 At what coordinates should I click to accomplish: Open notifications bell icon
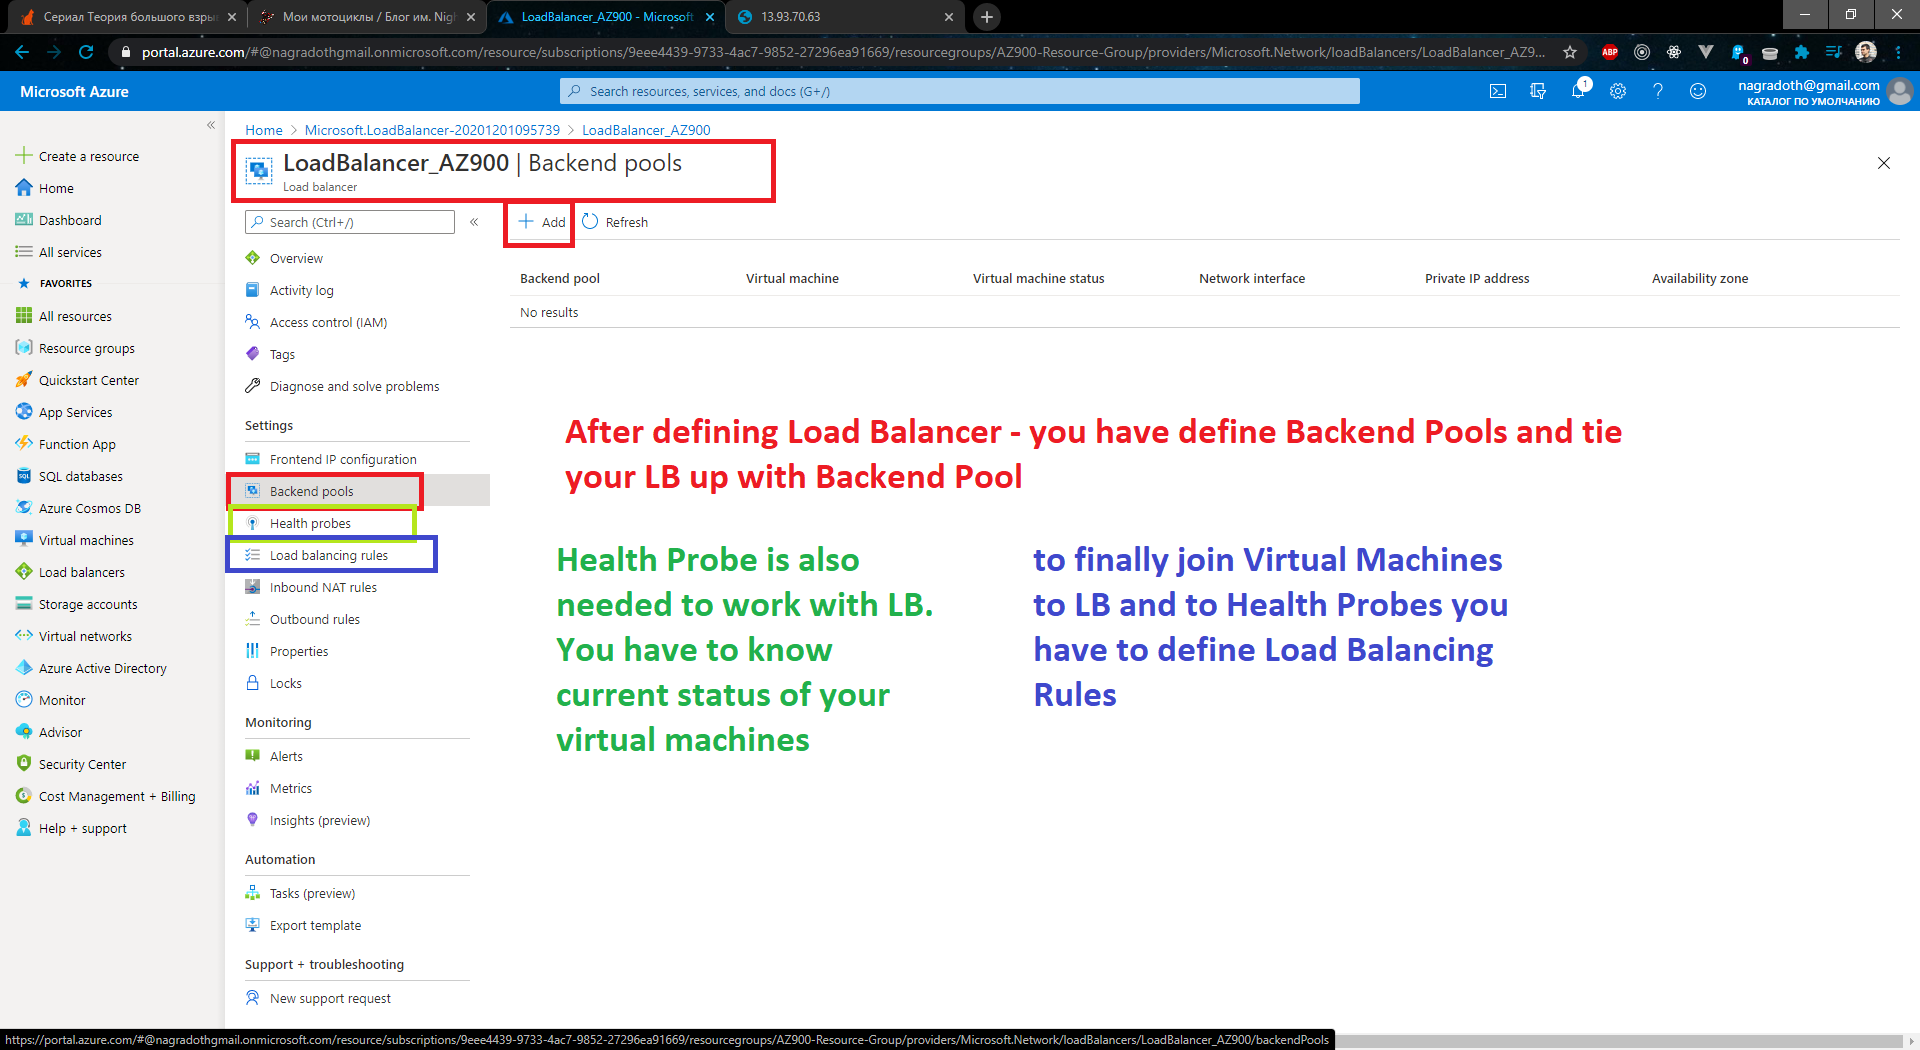(1578, 91)
